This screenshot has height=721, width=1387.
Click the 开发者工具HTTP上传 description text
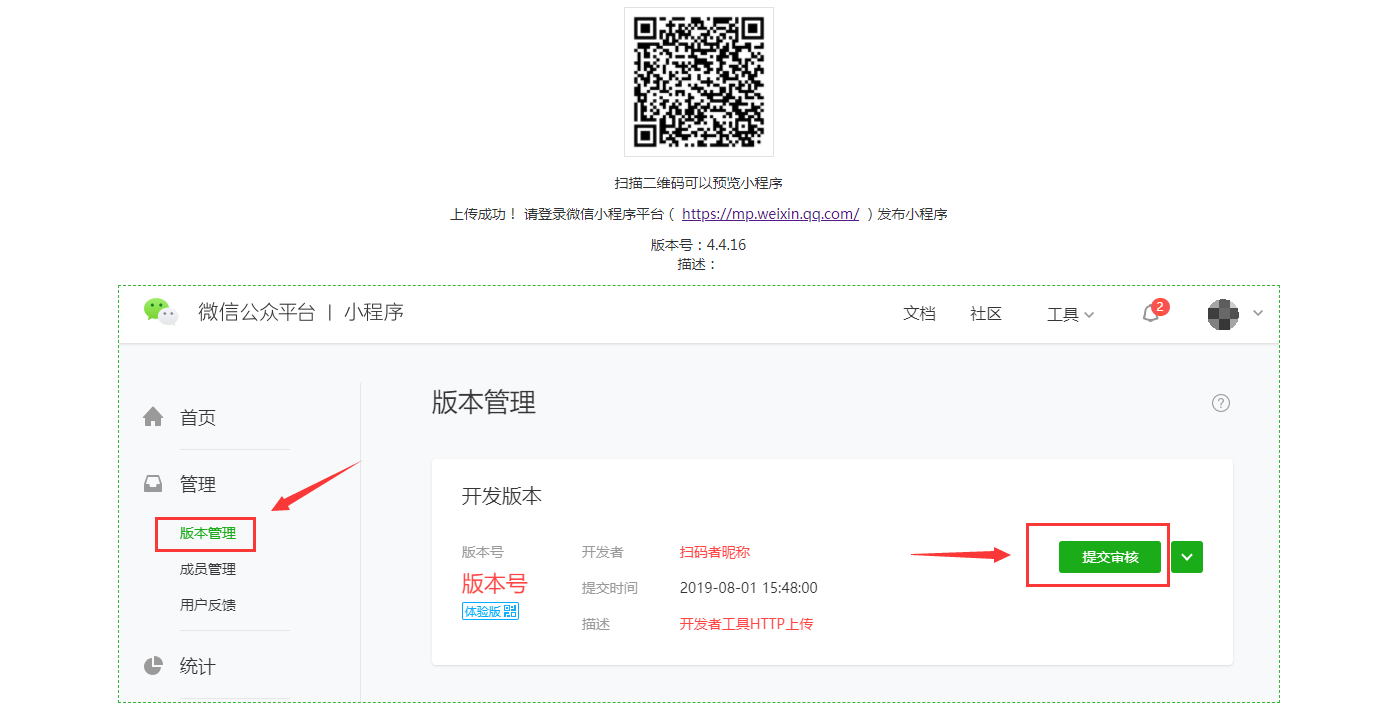pyautogui.click(x=746, y=624)
